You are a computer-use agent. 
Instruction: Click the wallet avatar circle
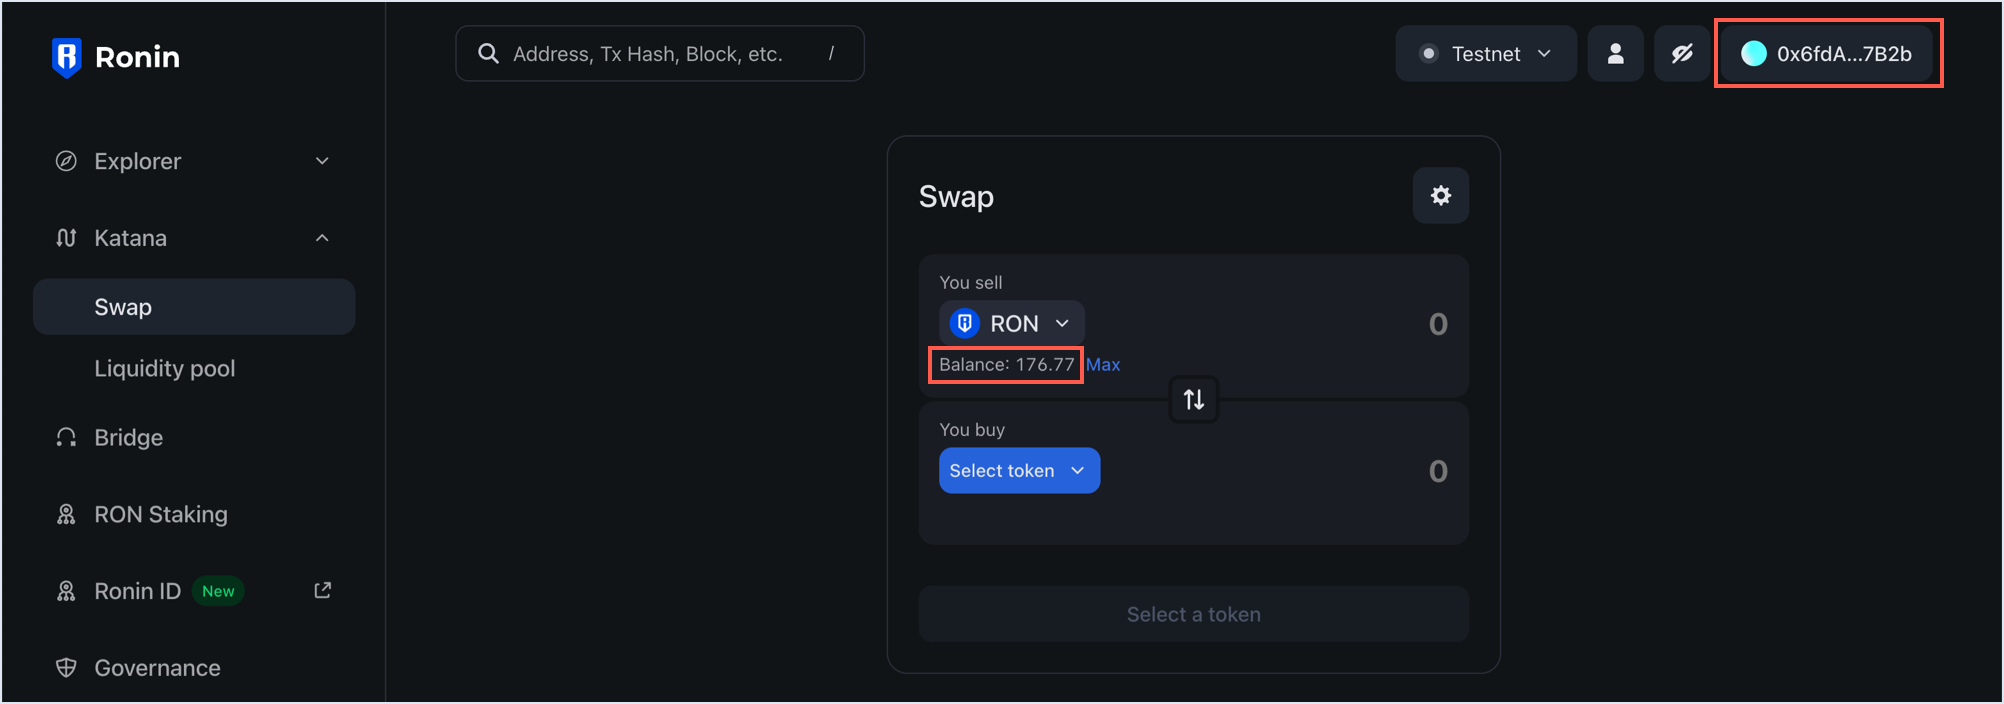coord(1753,54)
